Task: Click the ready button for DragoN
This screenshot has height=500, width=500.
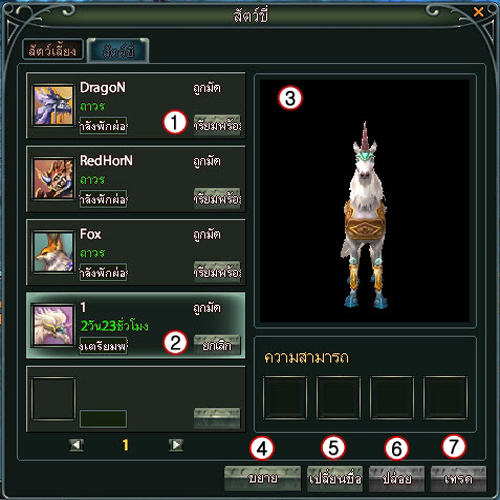Action: click(217, 125)
